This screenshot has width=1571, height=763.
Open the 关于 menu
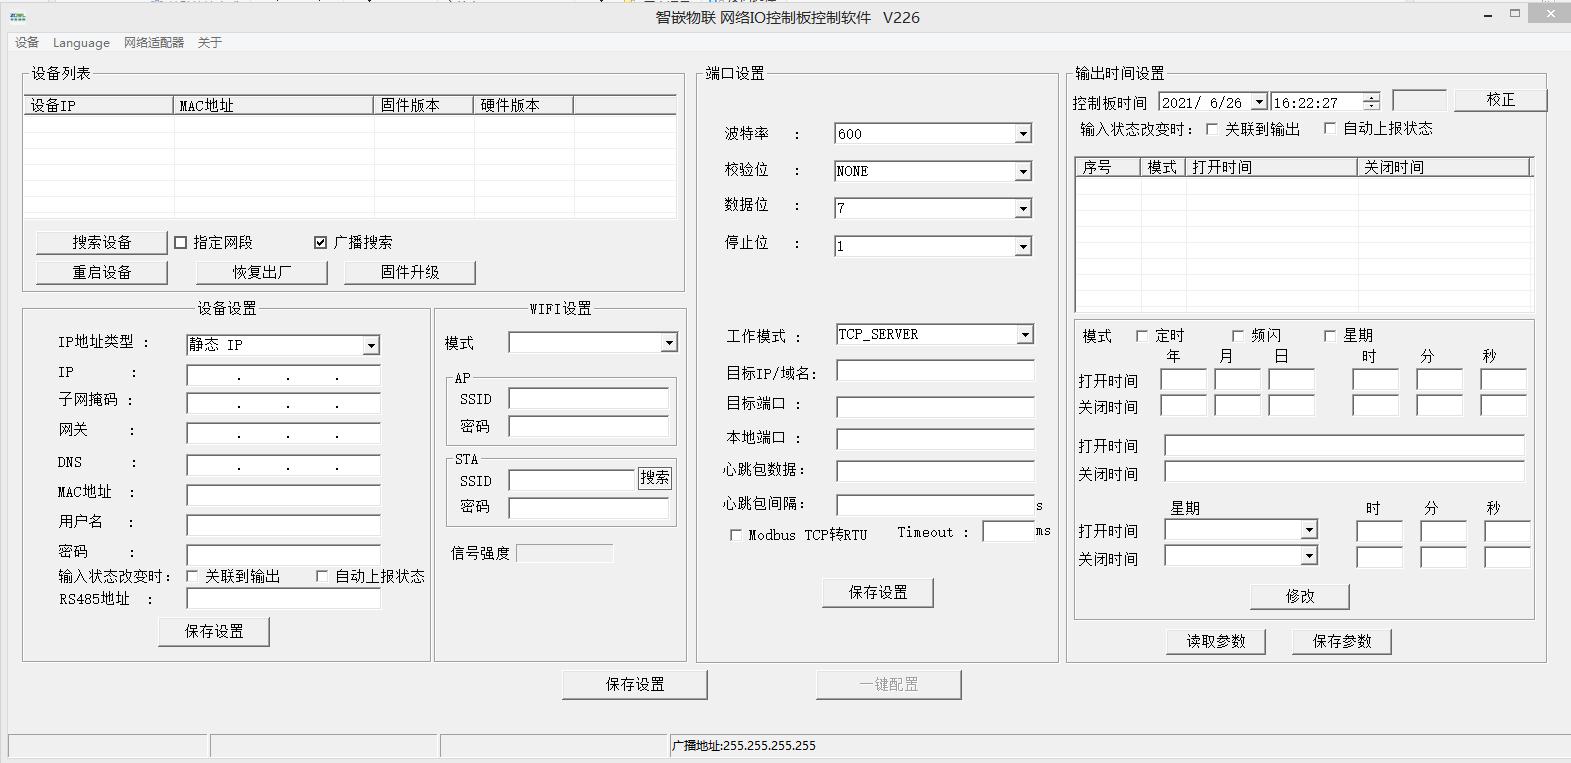pyautogui.click(x=210, y=43)
